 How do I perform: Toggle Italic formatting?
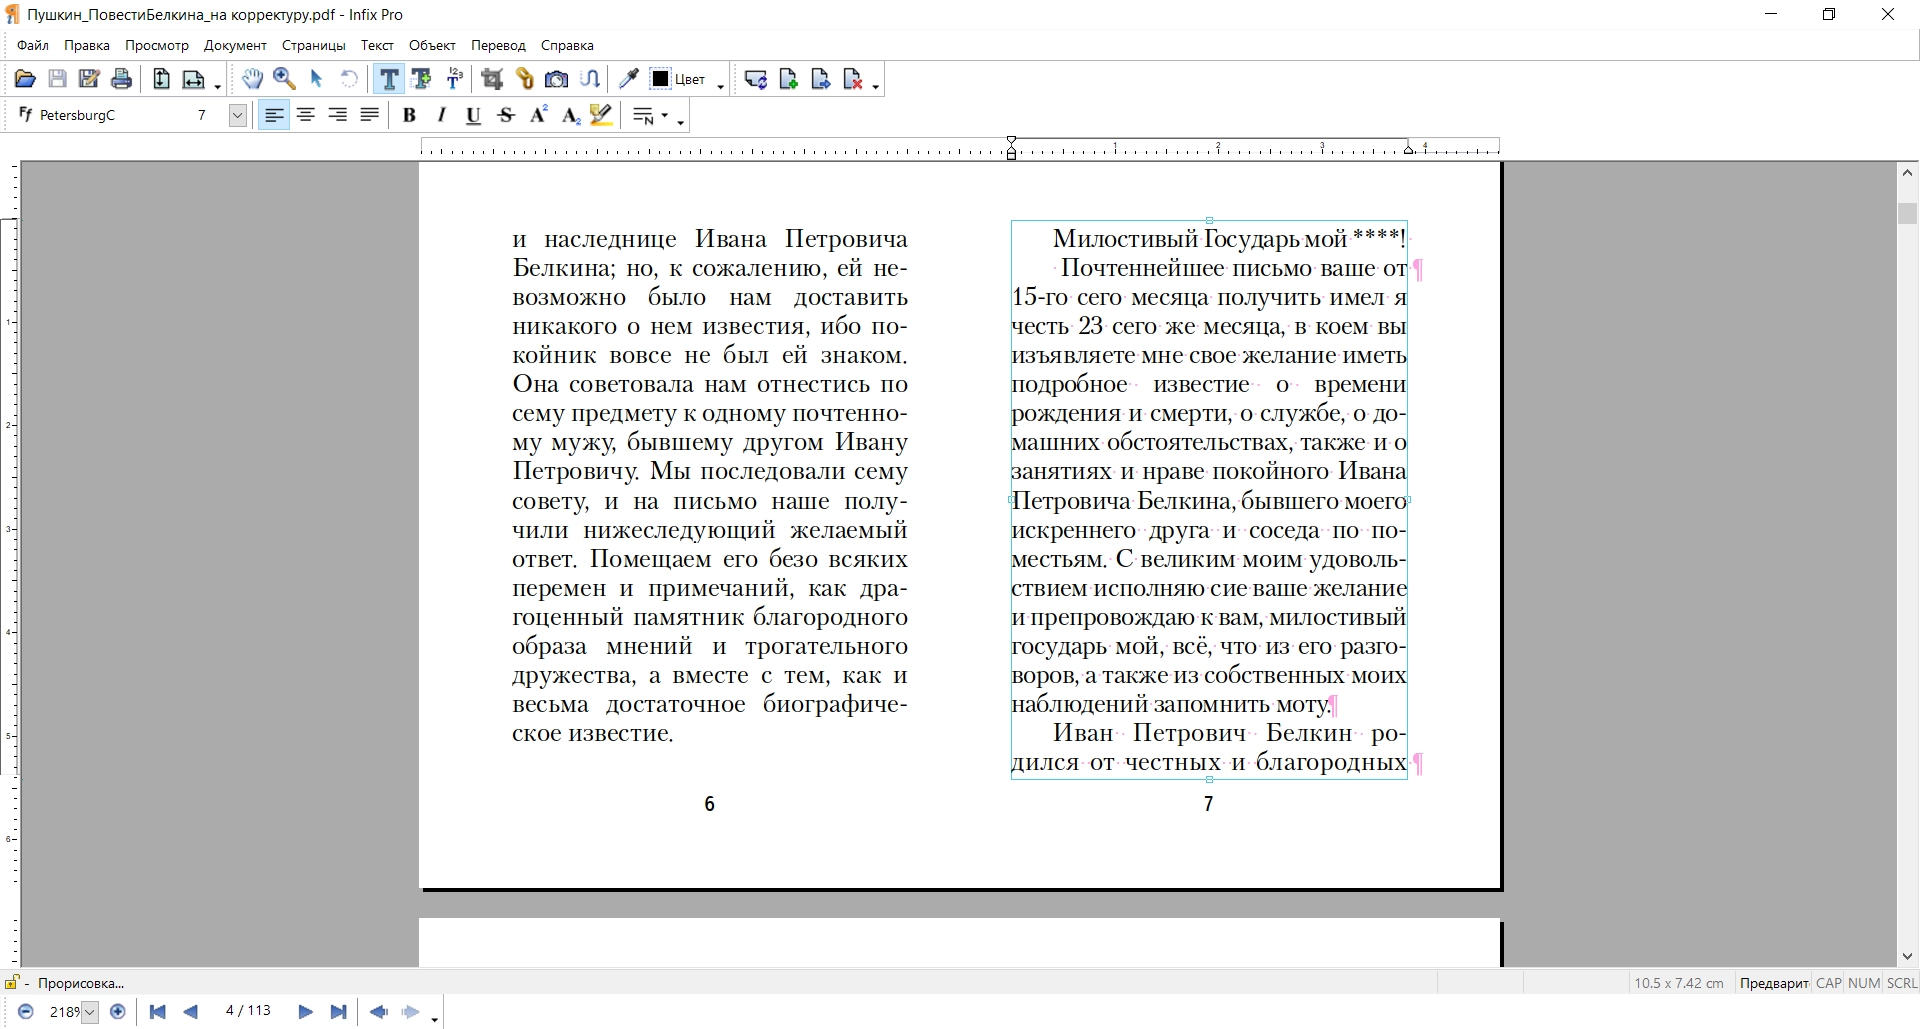441,116
